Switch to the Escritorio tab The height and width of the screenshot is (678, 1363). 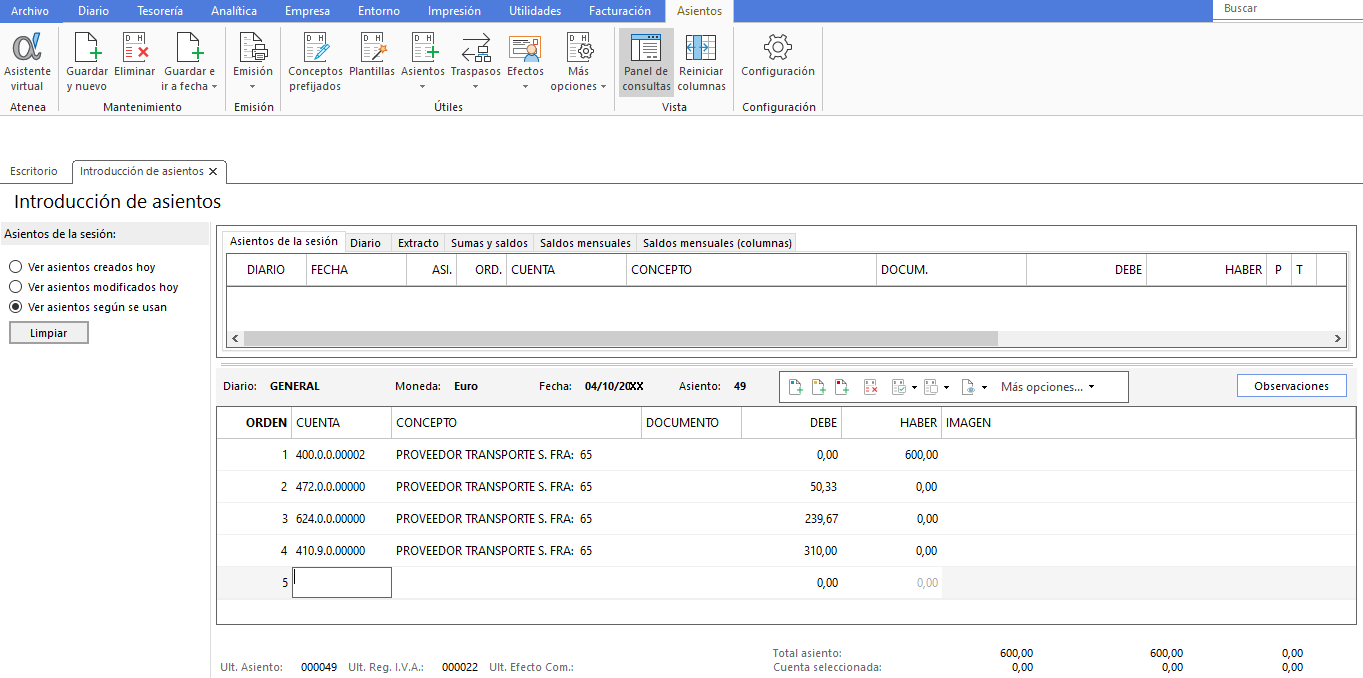pos(34,172)
